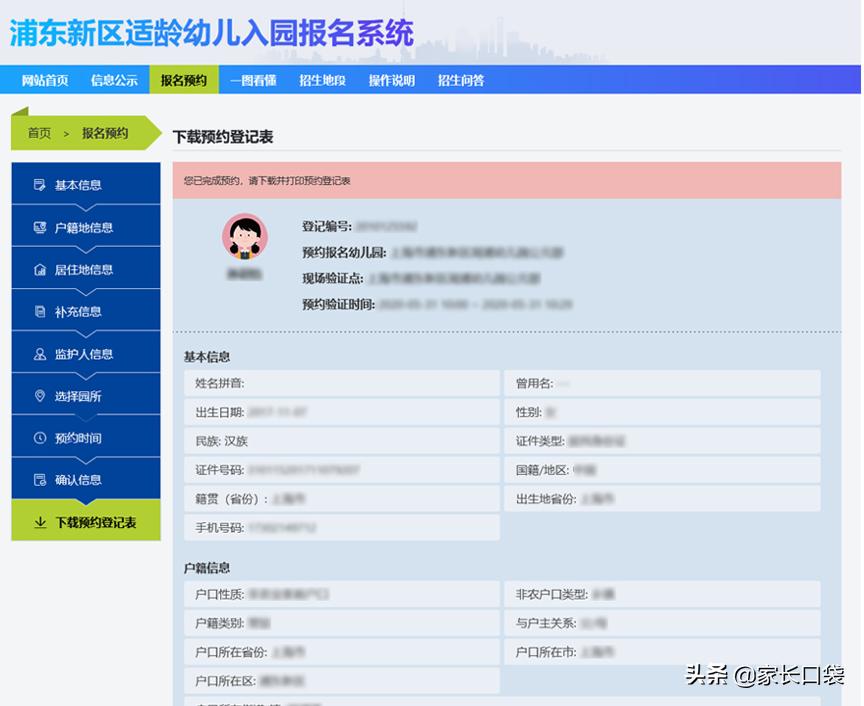Open the 信息公示 navigation tab
This screenshot has width=864, height=706.
pos(113,80)
